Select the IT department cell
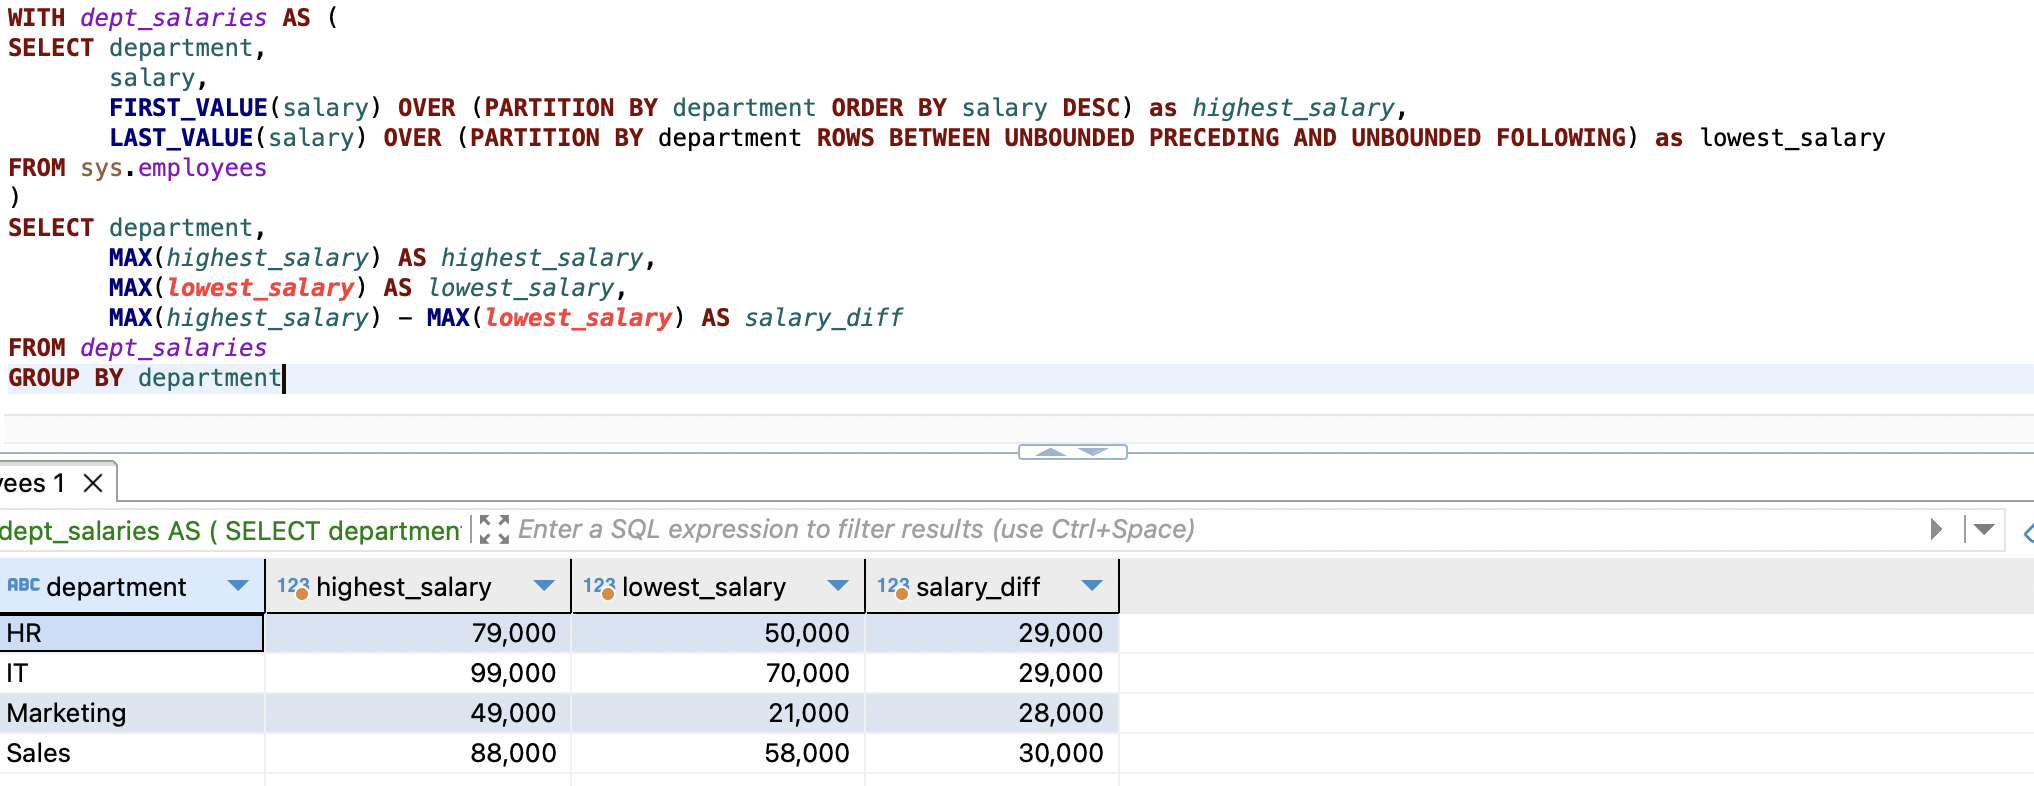The image size is (2034, 786). click(131, 673)
